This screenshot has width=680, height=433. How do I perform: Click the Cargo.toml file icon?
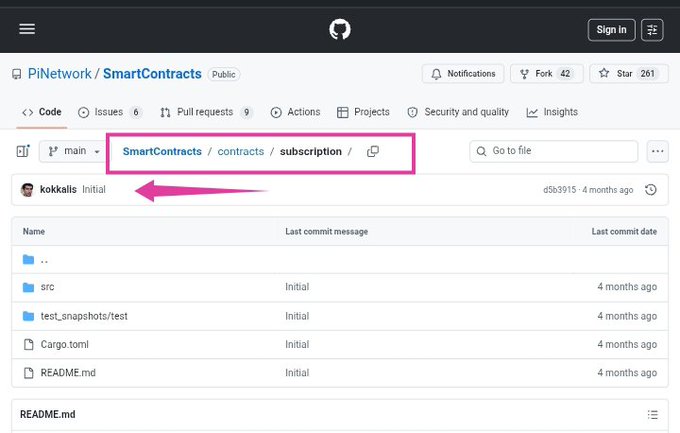[x=29, y=344]
